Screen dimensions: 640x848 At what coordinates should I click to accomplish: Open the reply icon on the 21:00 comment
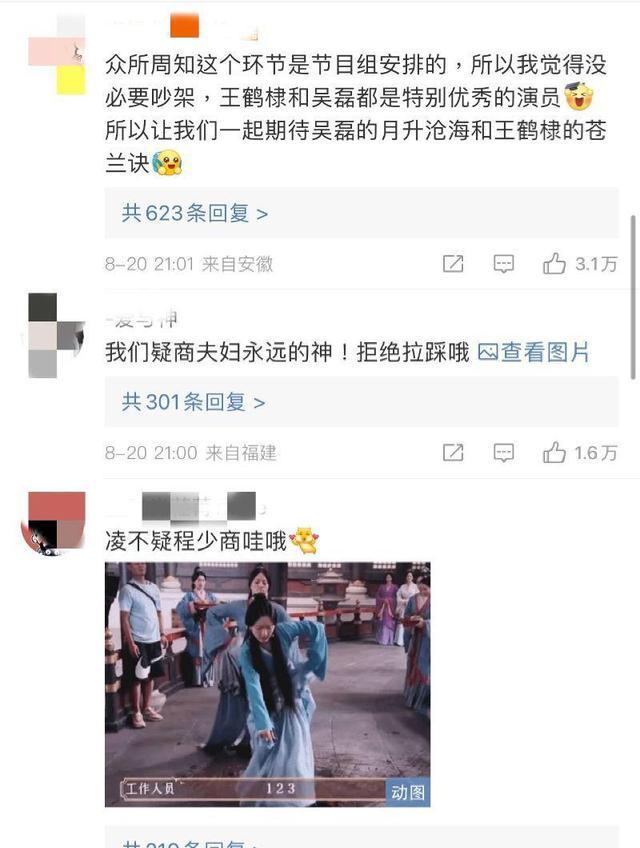(x=504, y=453)
